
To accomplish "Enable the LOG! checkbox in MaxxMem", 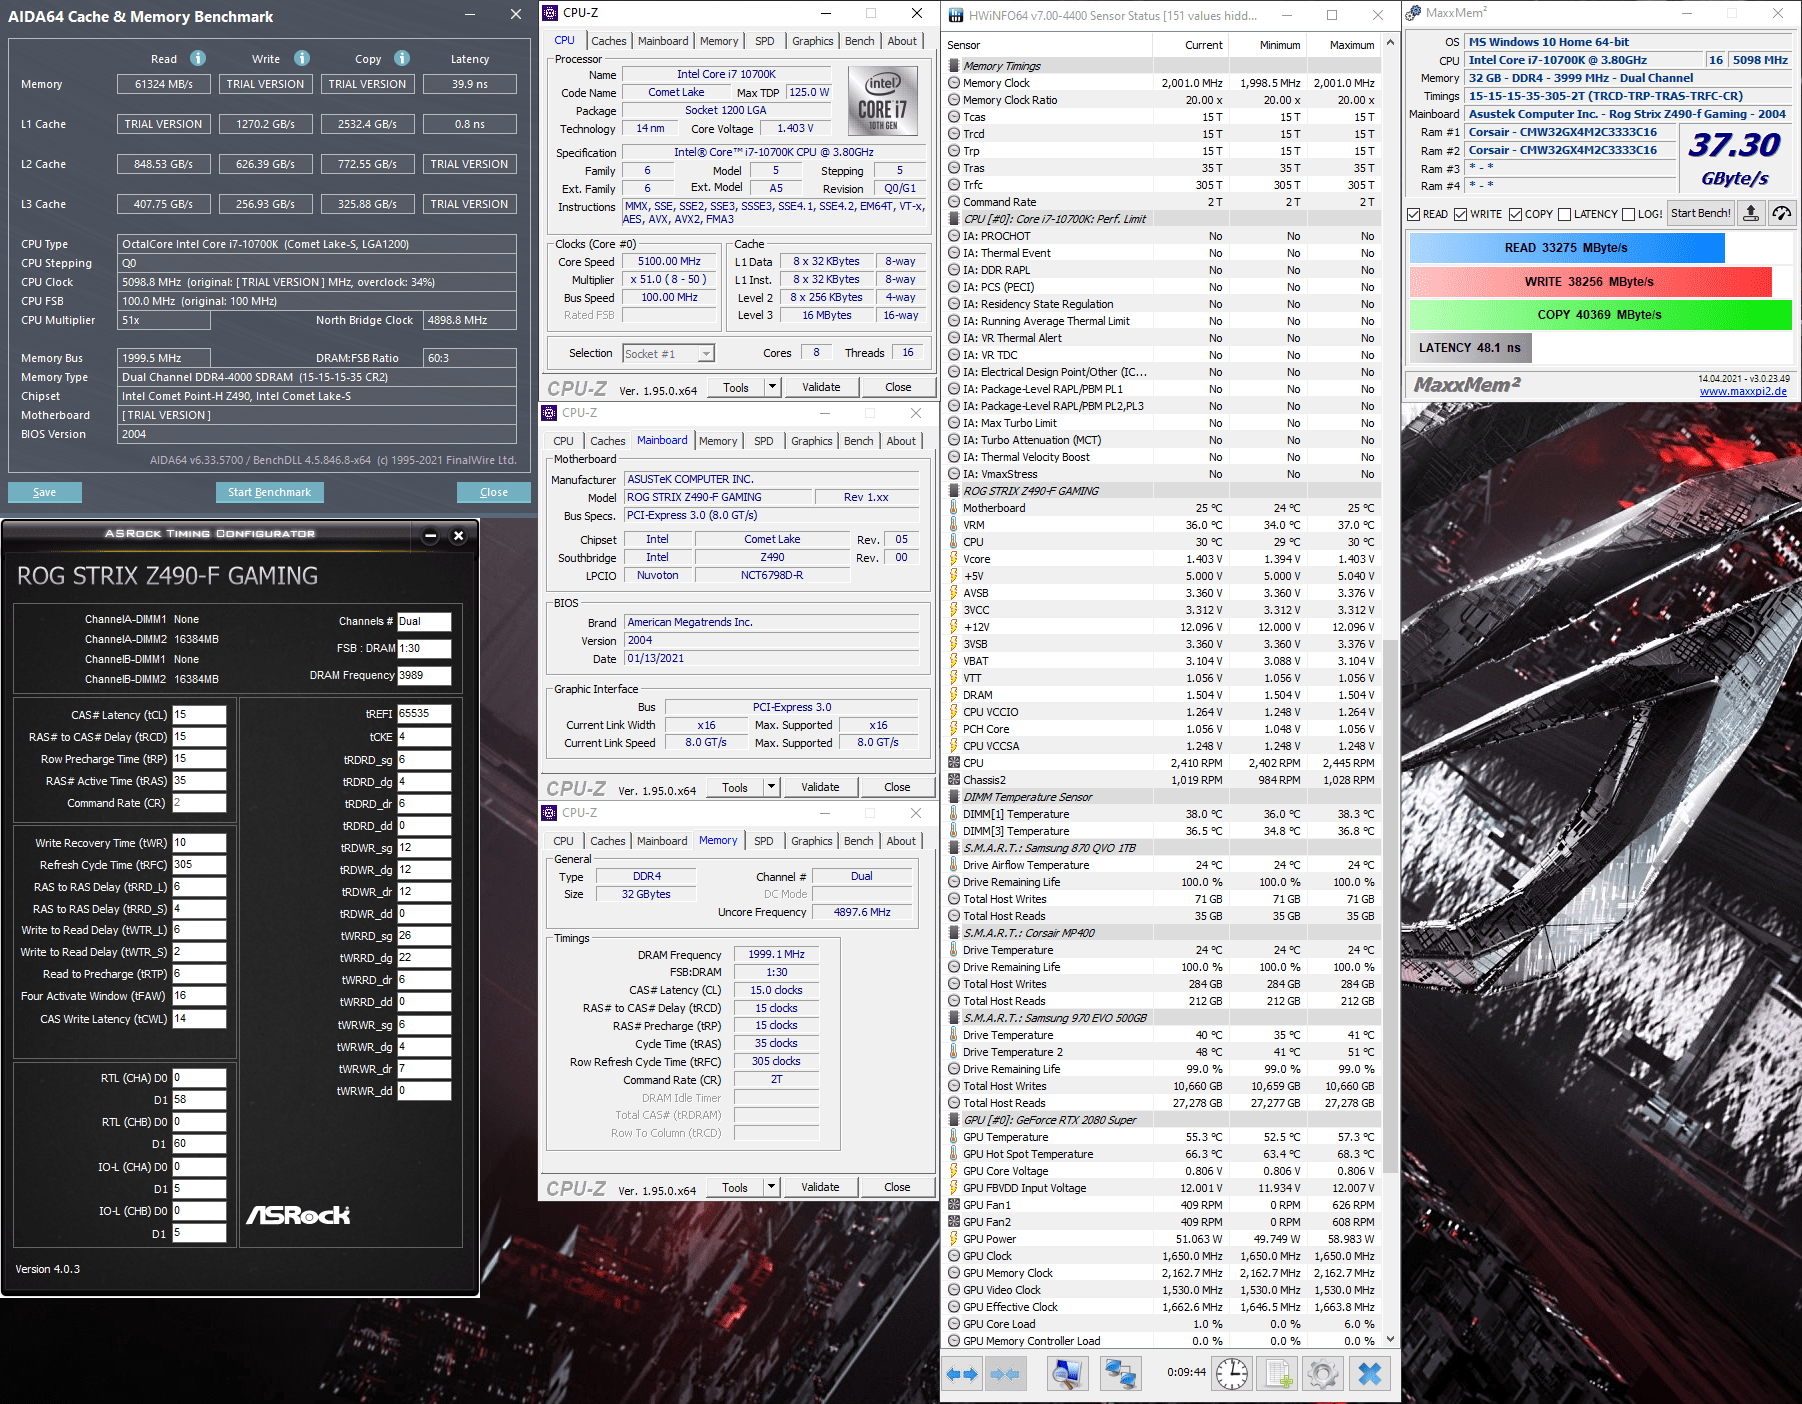I will (x=1628, y=214).
